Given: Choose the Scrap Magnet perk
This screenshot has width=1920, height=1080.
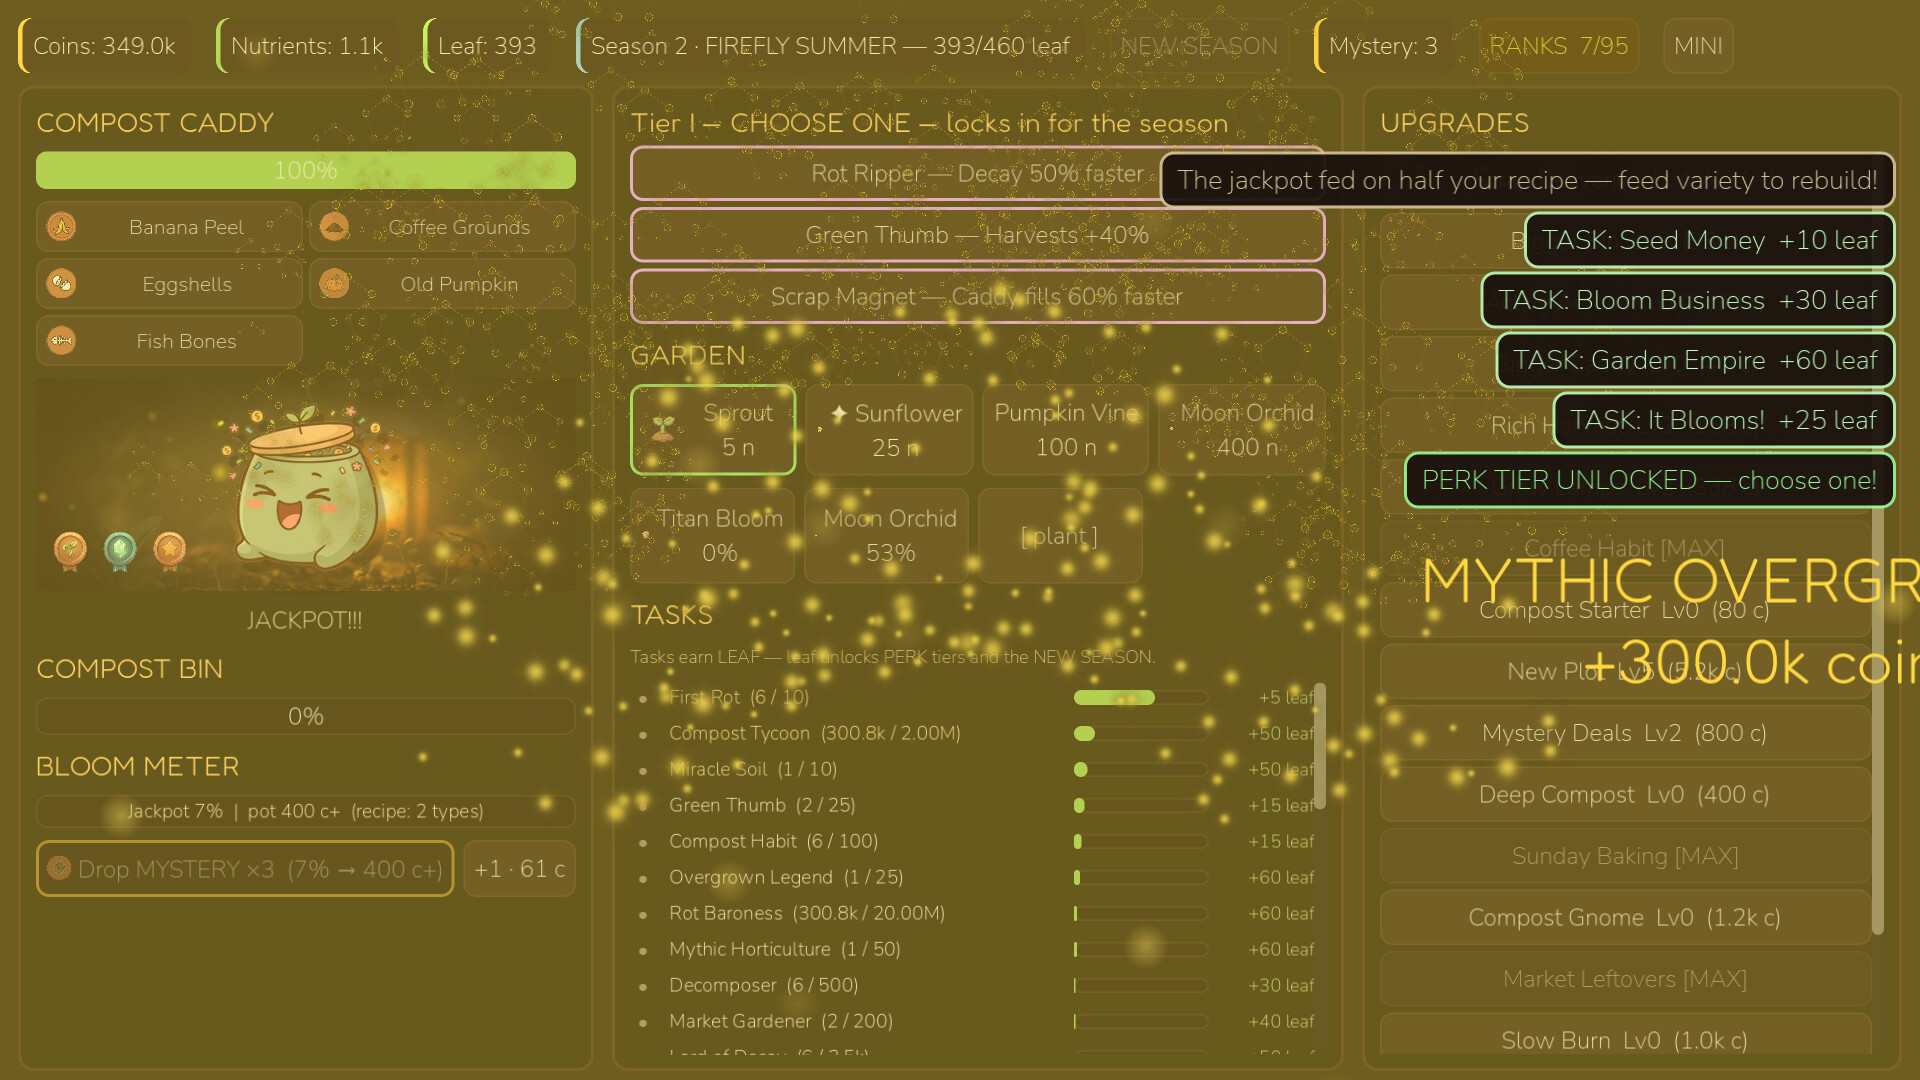Looking at the screenshot, I should coord(978,296).
